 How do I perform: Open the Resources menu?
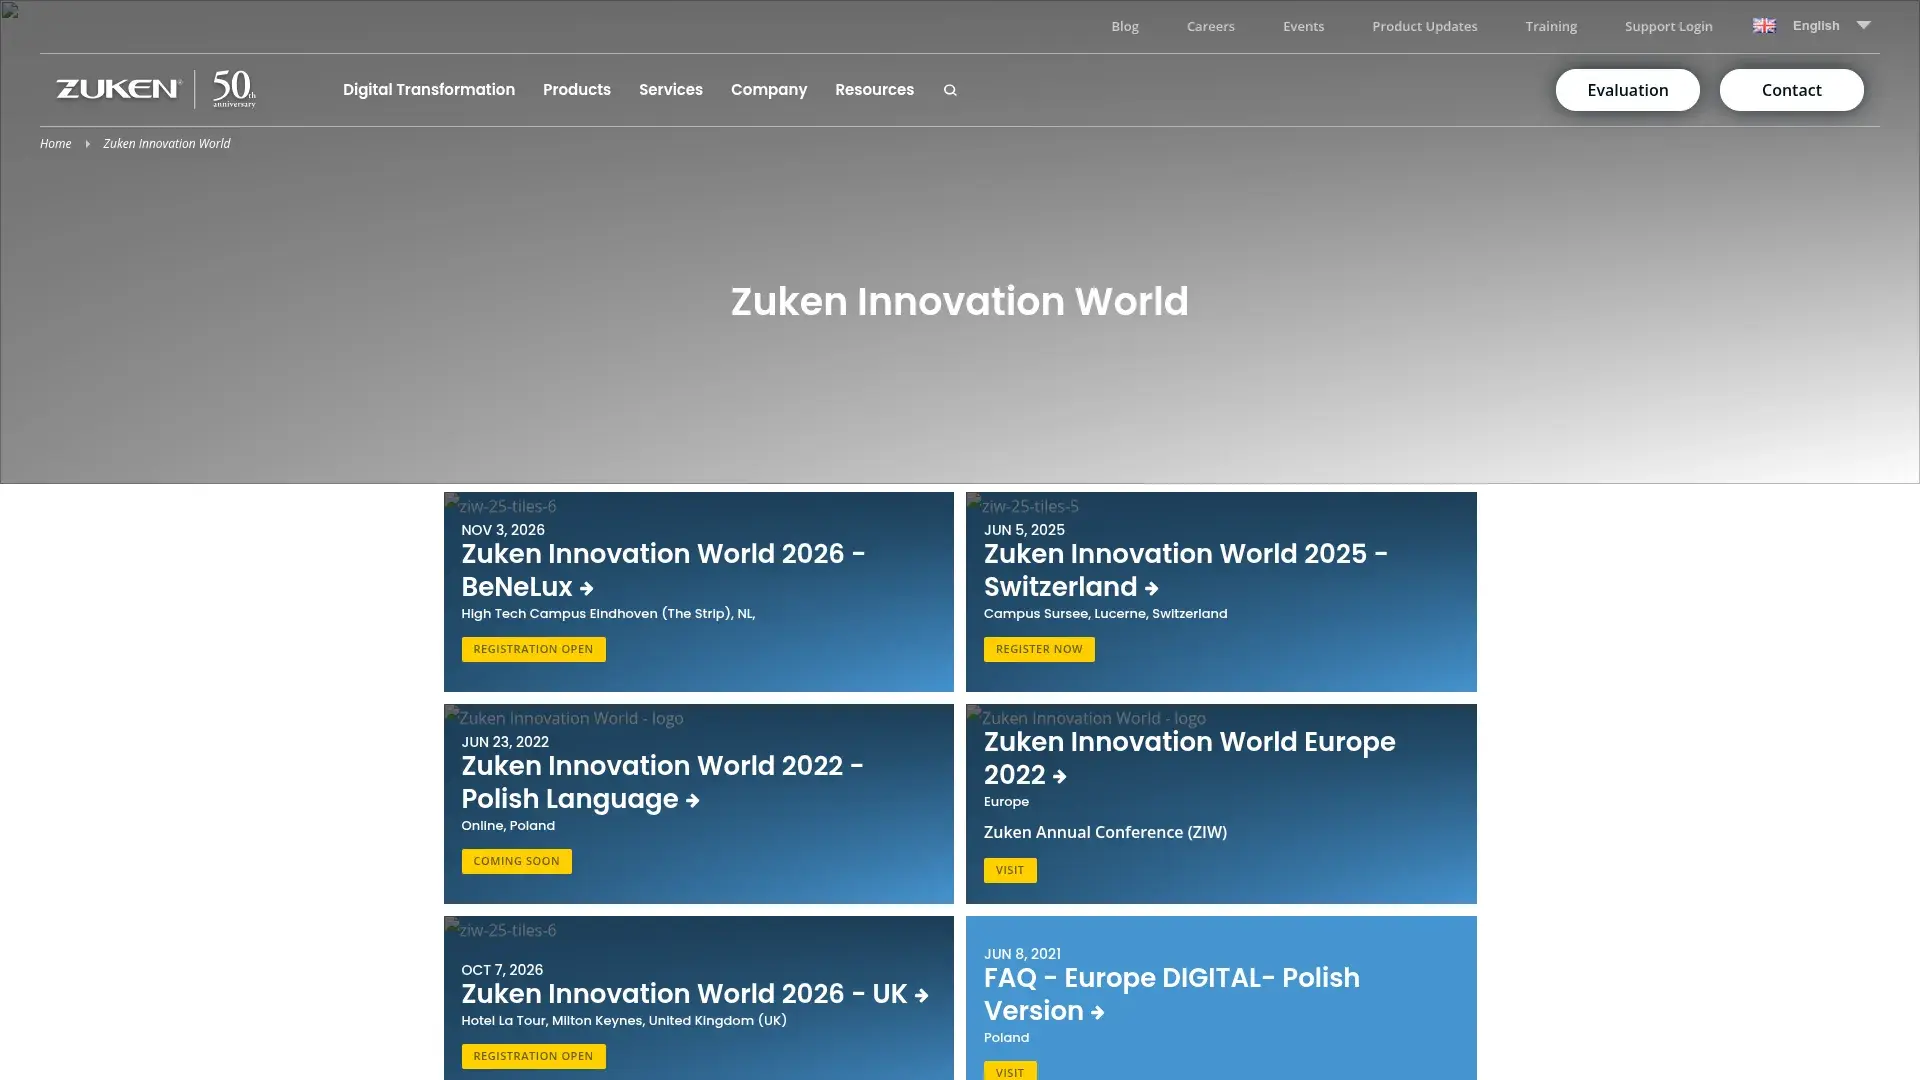click(x=874, y=90)
